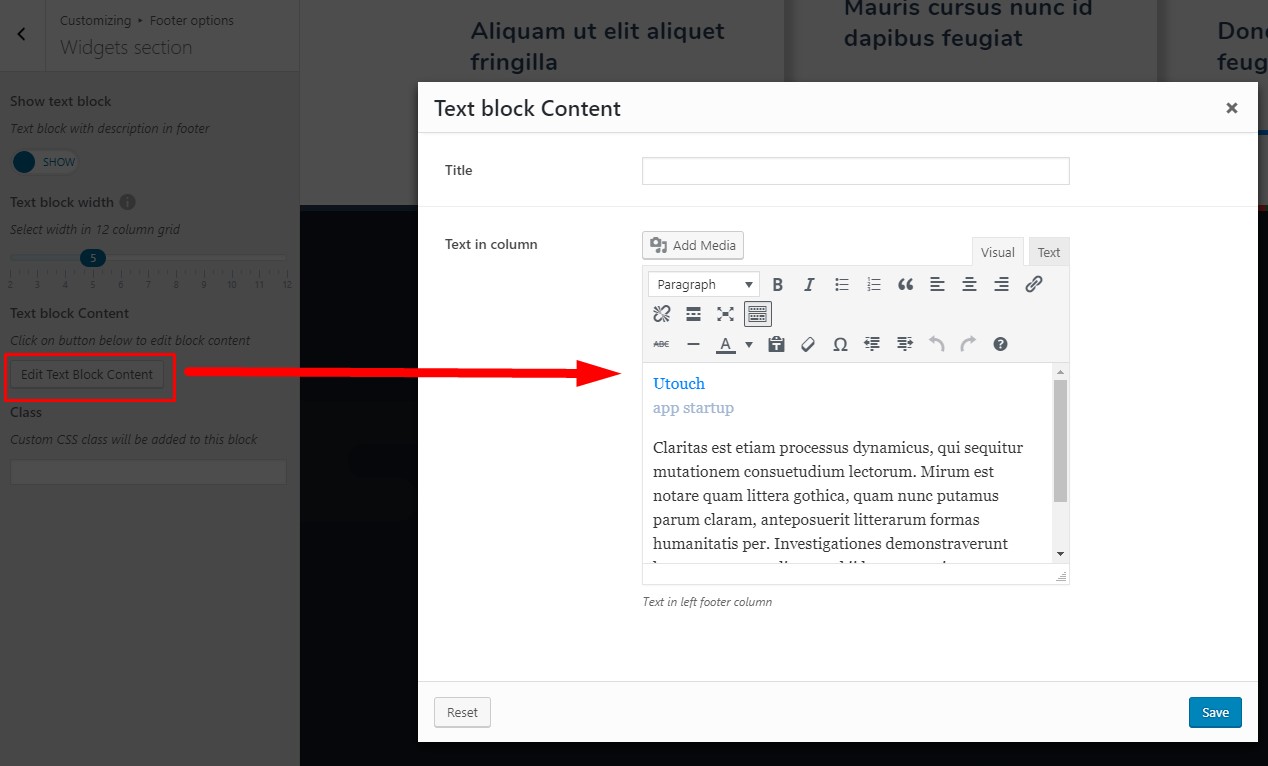1268x766 pixels.
Task: Switch to the Text editor tab
Action: point(1048,253)
